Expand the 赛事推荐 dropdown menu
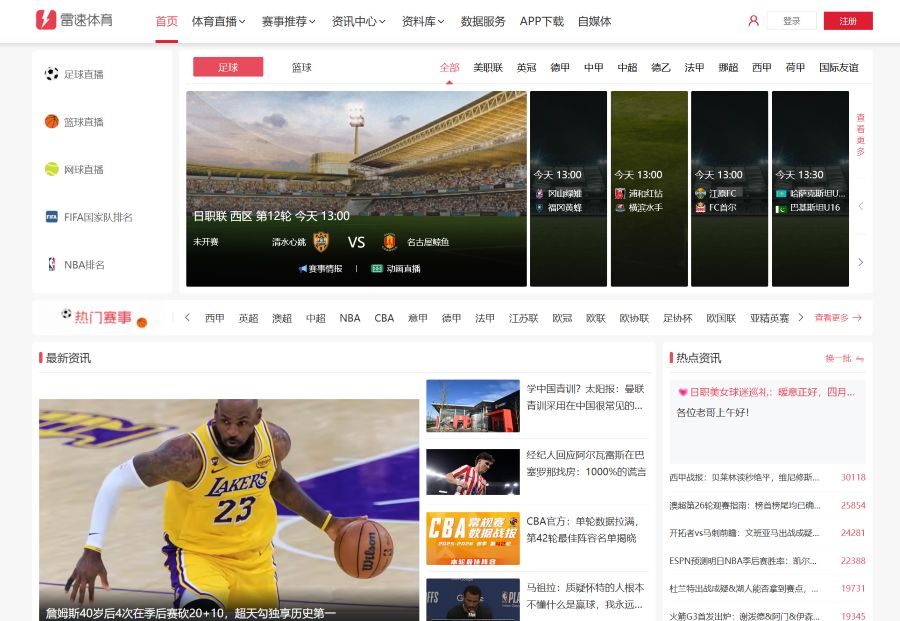Screen dimensions: 900x621 click(288, 21)
